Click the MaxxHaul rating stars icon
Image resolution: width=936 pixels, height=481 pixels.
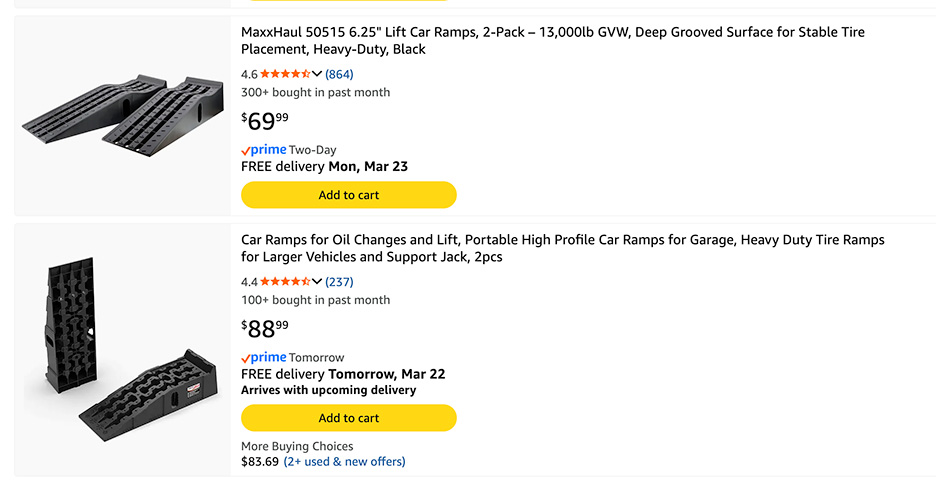(285, 74)
